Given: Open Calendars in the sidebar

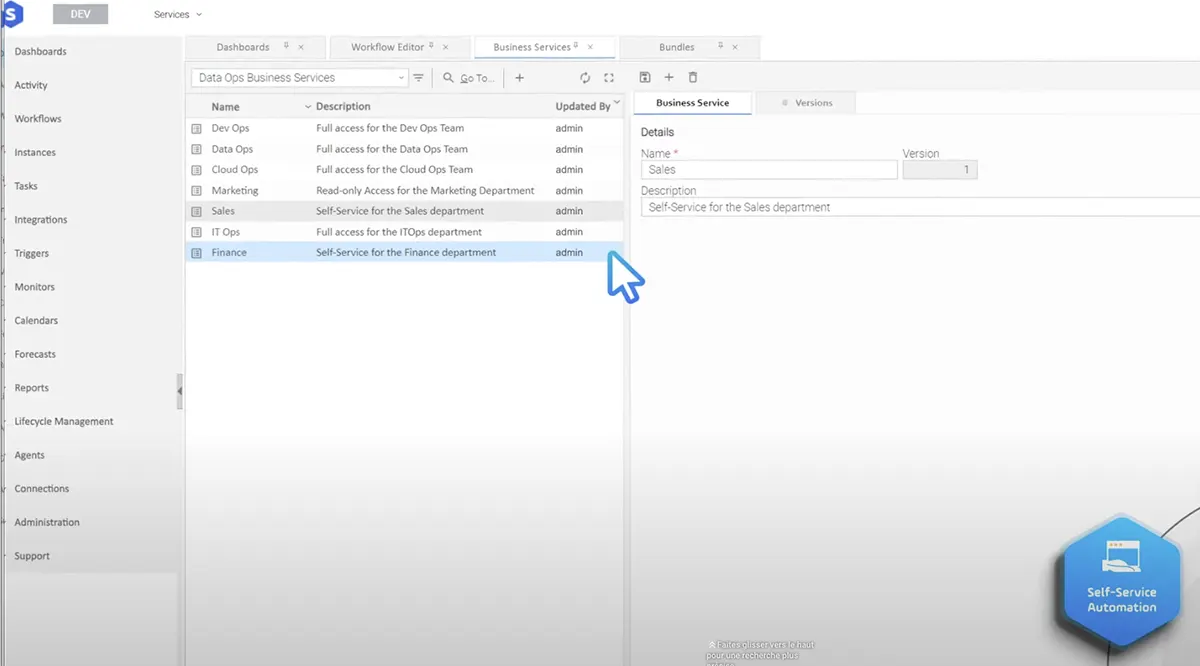Looking at the screenshot, I should 36,321.
